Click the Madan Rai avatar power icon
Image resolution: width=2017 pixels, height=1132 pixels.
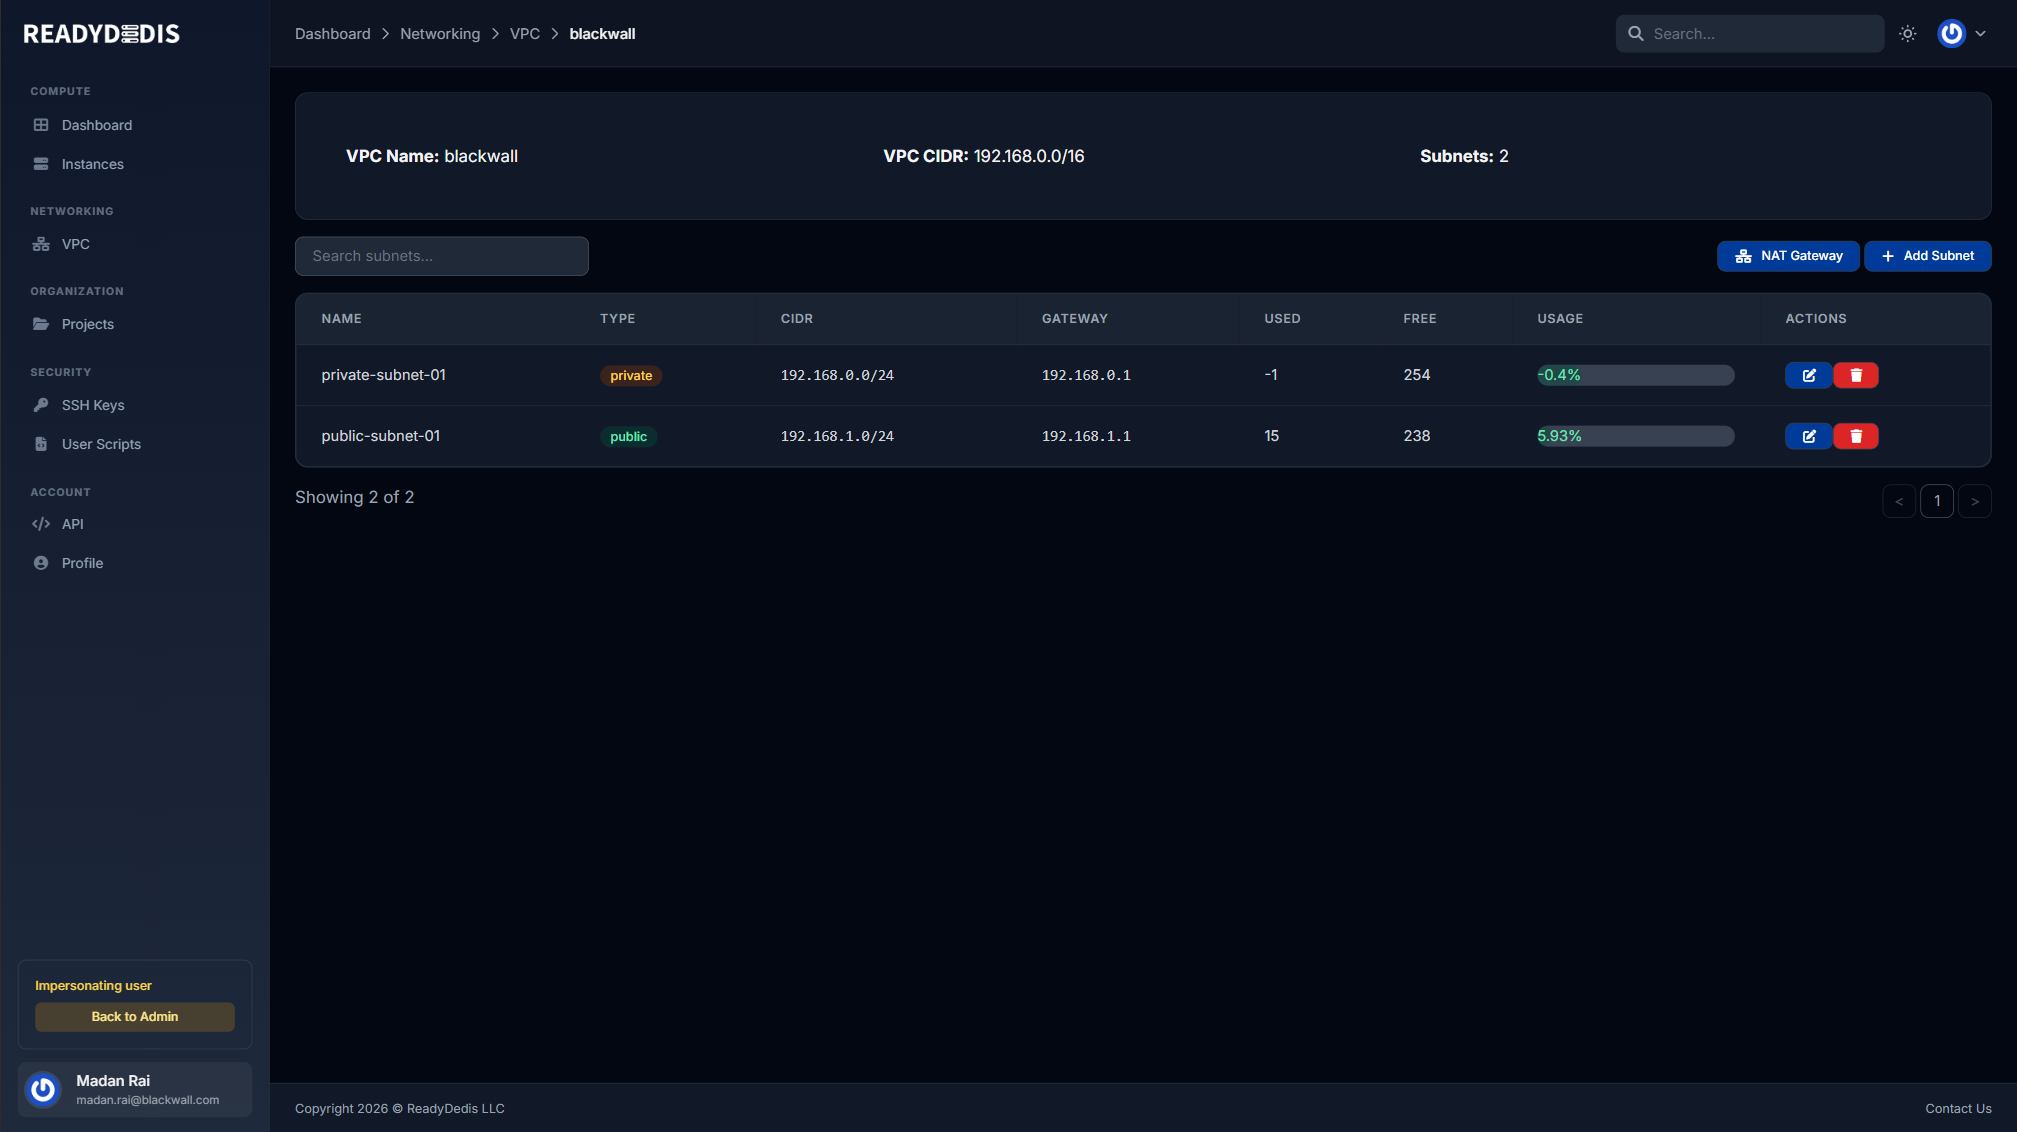coord(43,1089)
